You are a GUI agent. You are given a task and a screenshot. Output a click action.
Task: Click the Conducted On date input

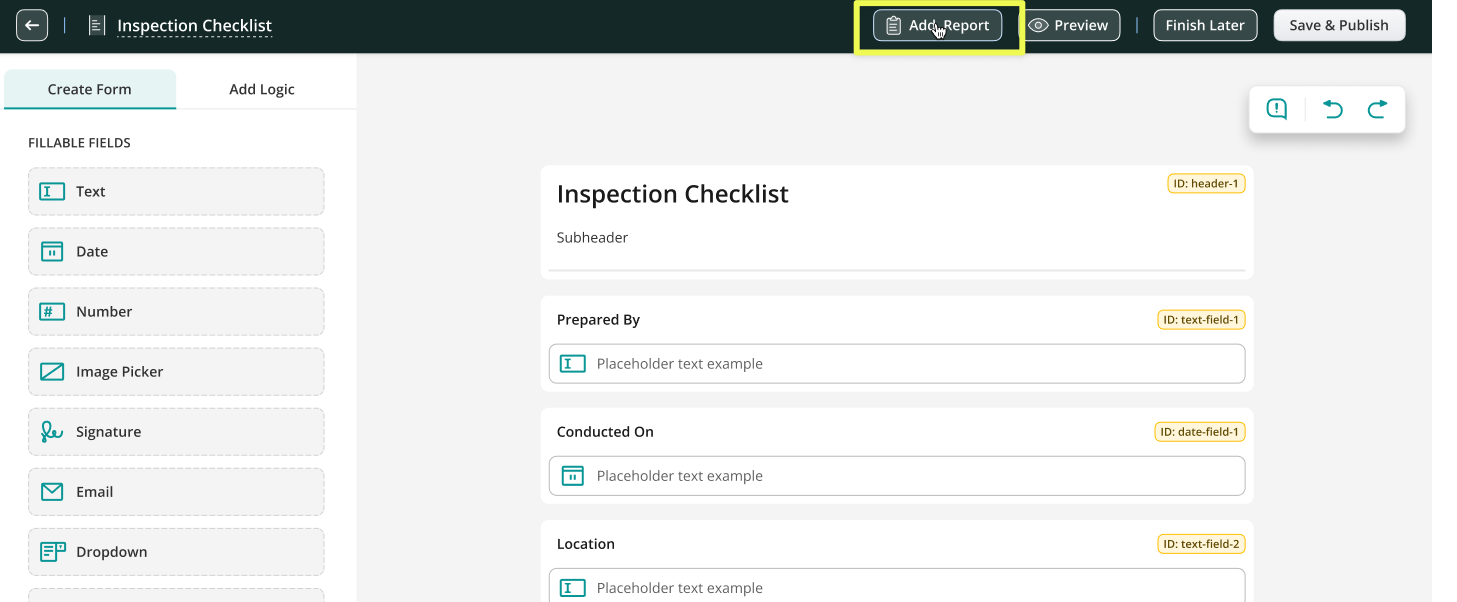[x=897, y=476]
